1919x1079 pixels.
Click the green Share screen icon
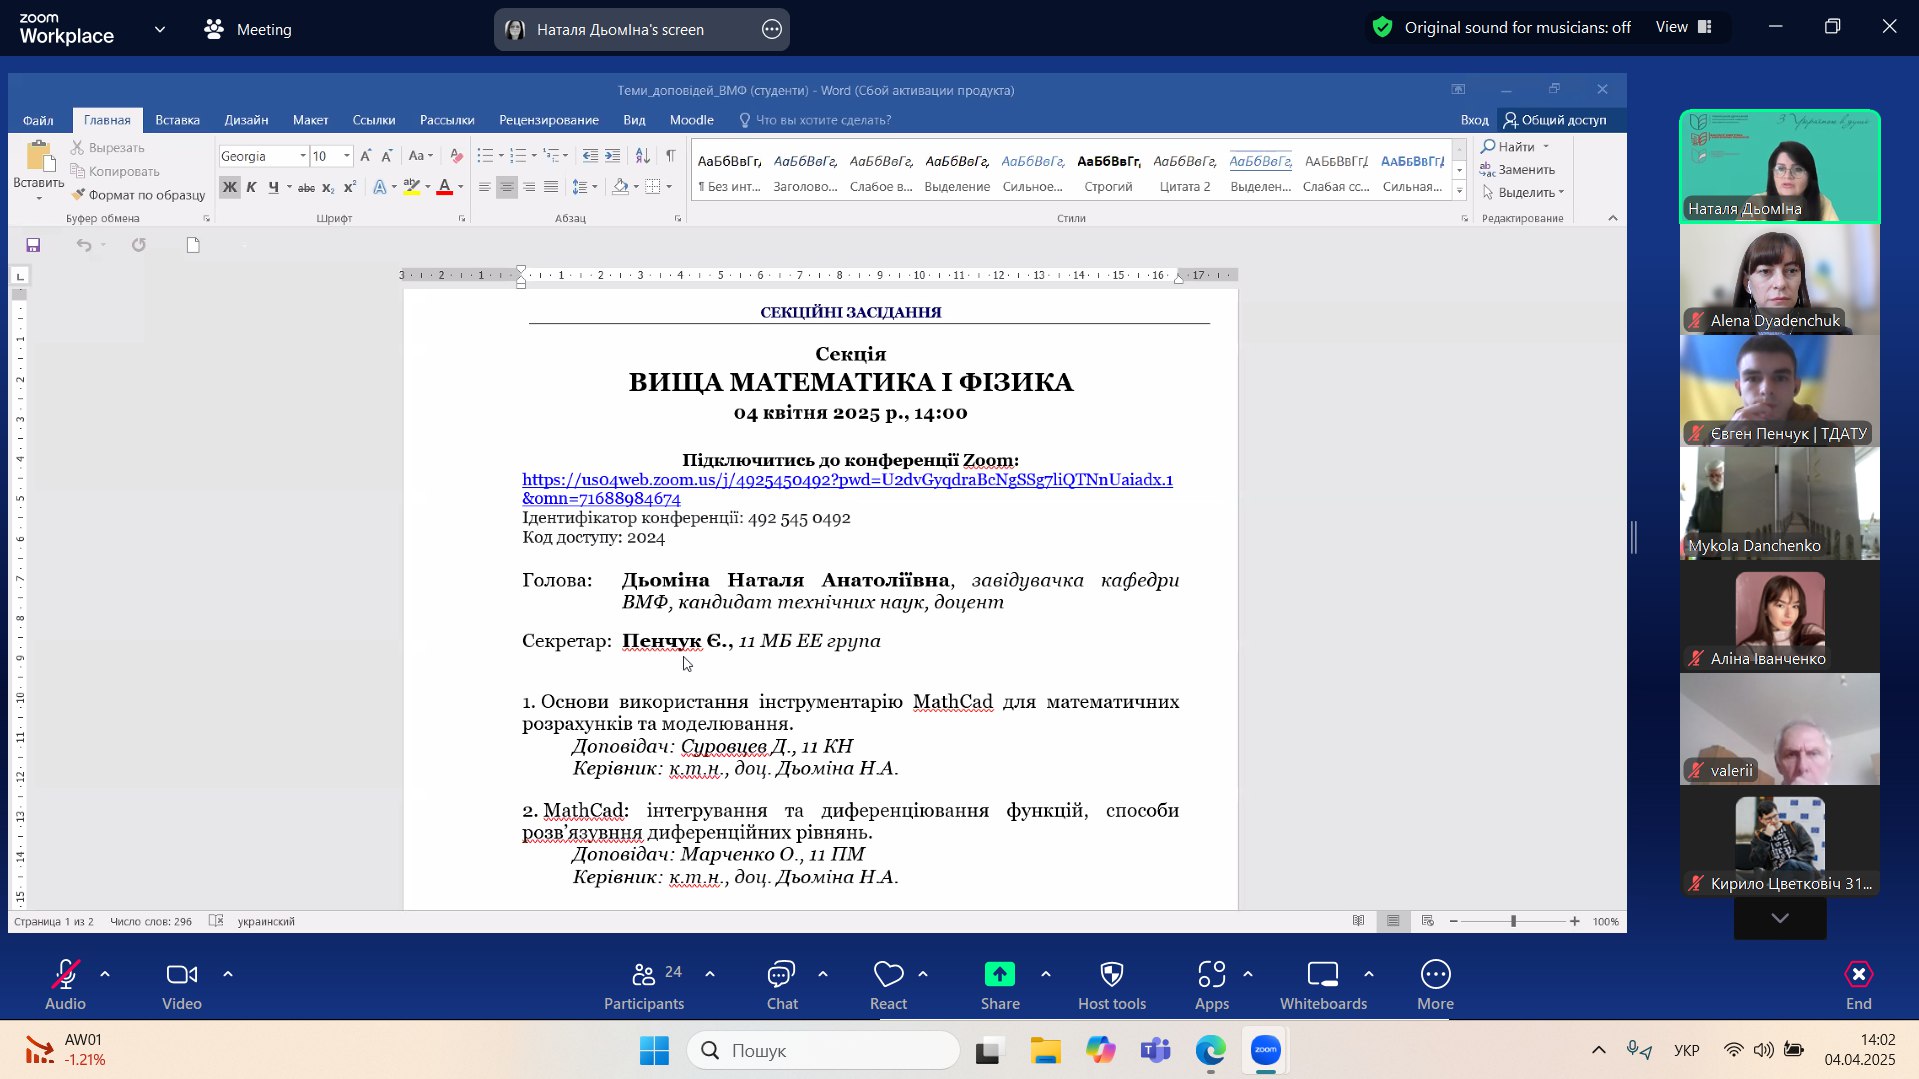tap(999, 975)
